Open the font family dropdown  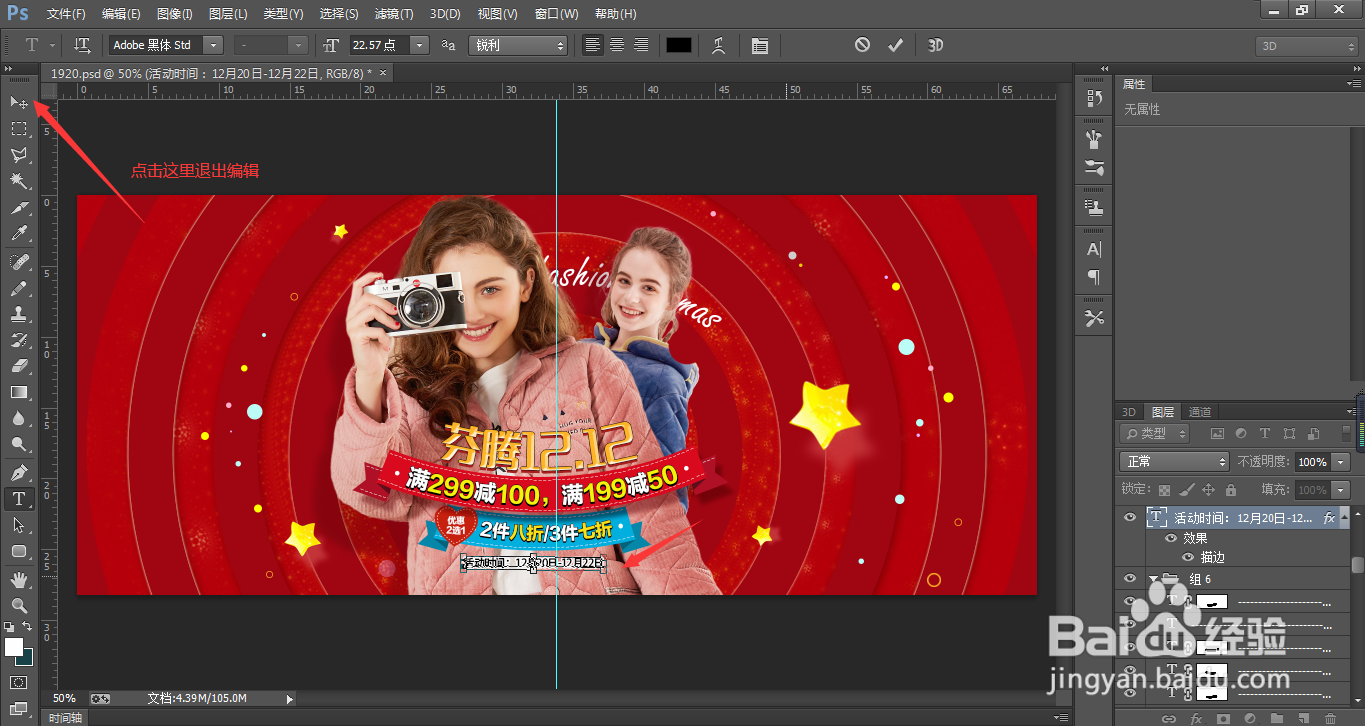(213, 45)
